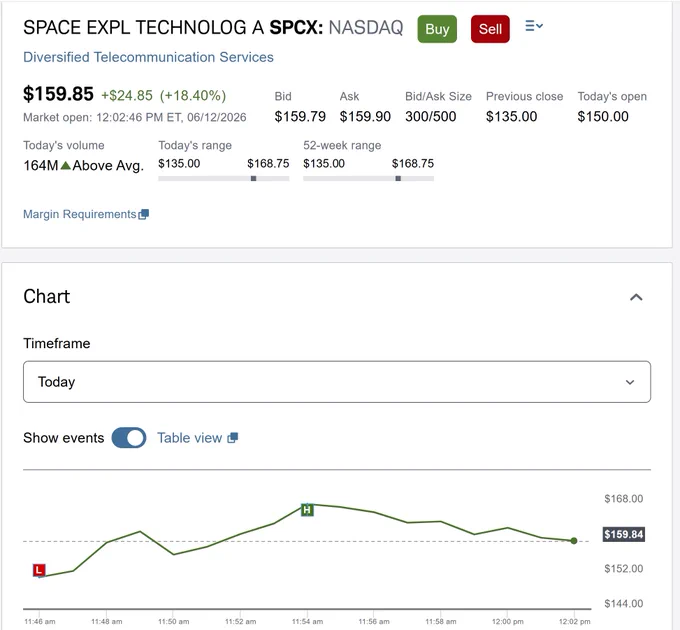Click the dropdown arrow in Timeframe box

pos(630,382)
